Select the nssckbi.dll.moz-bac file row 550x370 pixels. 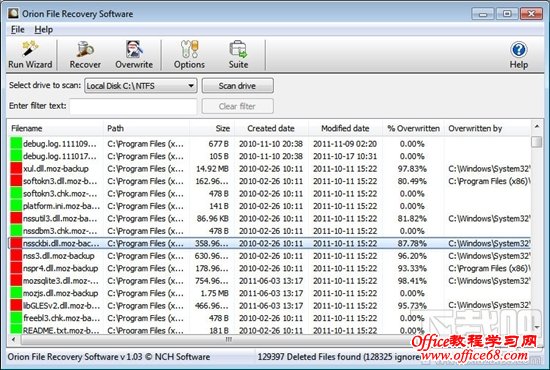(269, 243)
